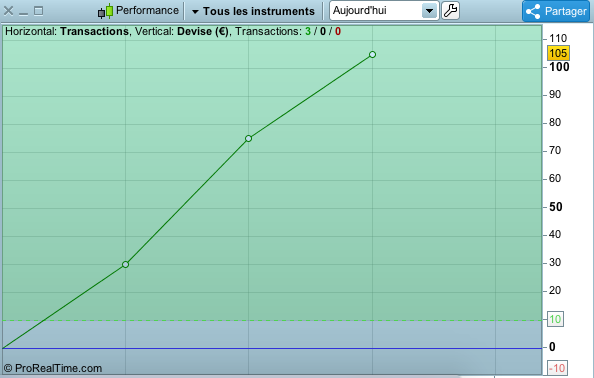The width and height of the screenshot is (594, 378).
Task: Expand the Tous les instruments menu
Action: tap(253, 11)
